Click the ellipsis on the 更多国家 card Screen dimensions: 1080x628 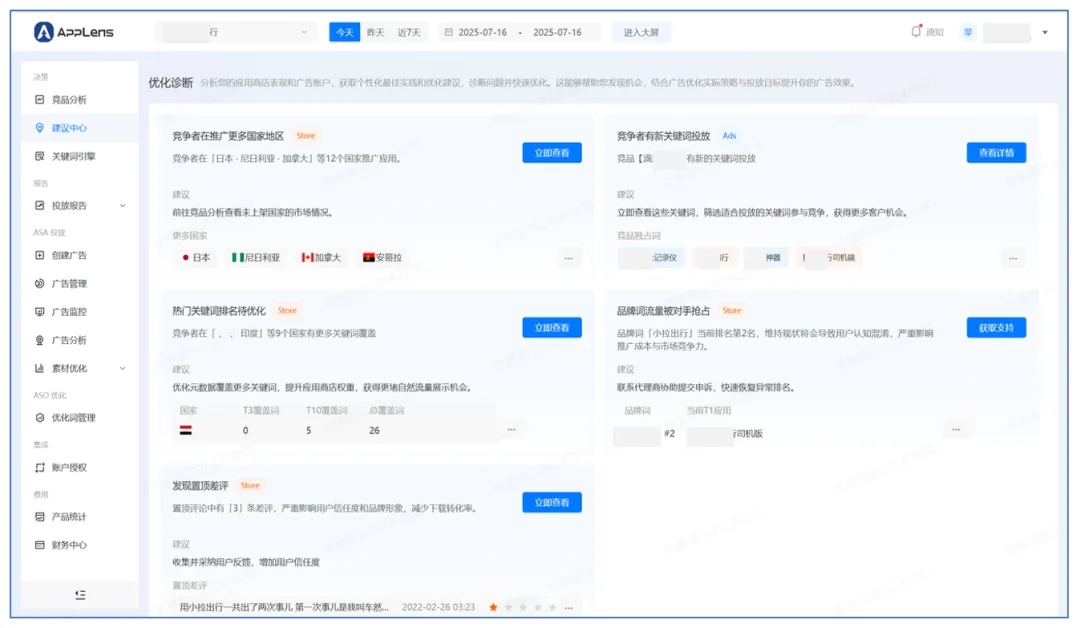point(568,257)
